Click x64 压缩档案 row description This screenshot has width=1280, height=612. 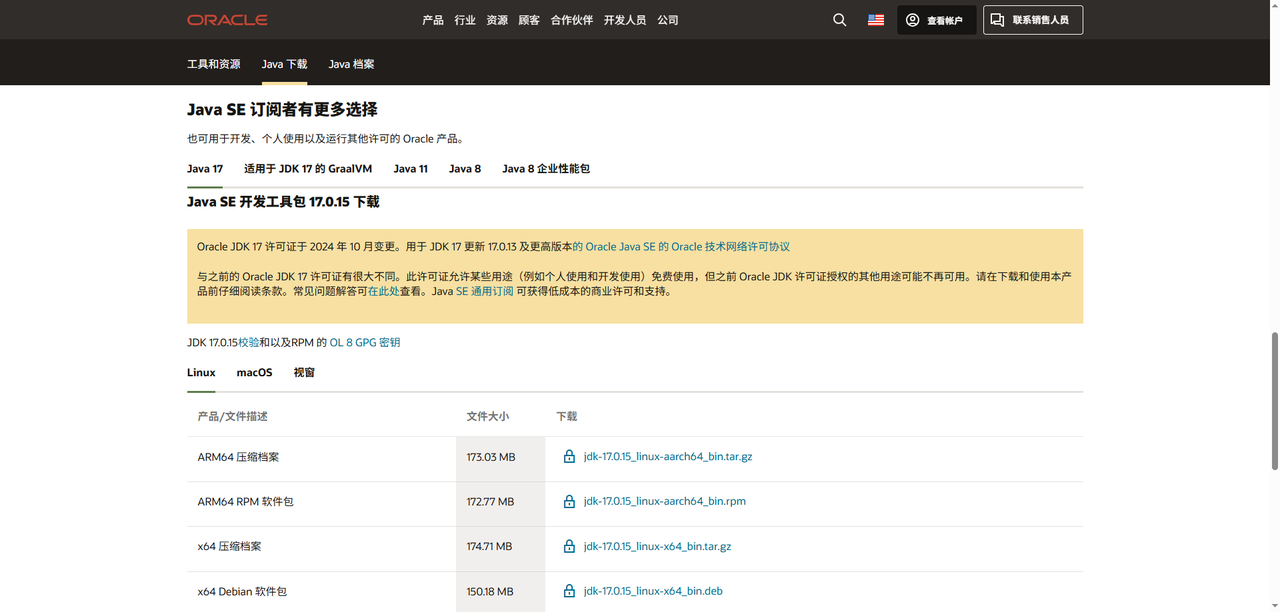click(230, 547)
